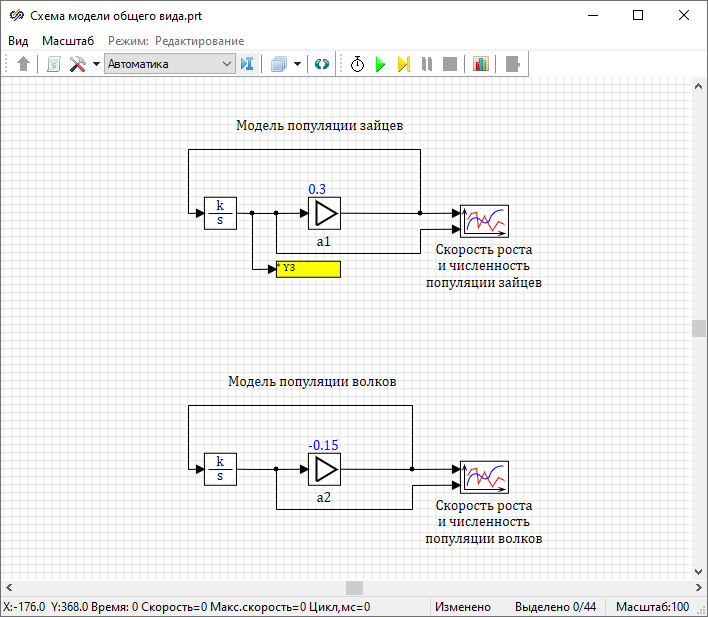Click the teal refresh arrows icon
The width and height of the screenshot is (708, 617).
tap(322, 64)
